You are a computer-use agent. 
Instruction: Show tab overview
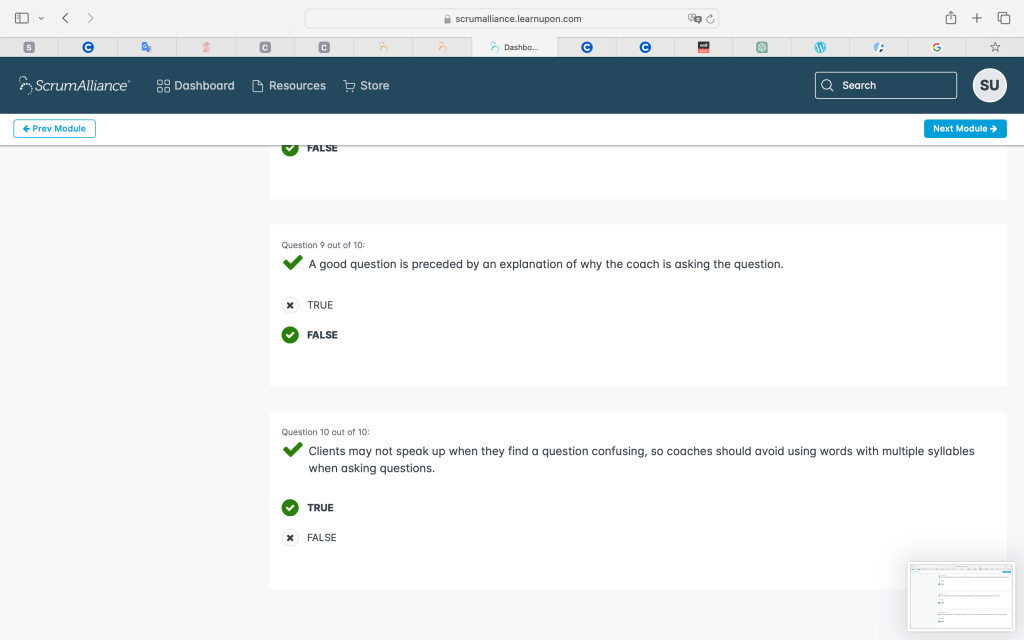click(1003, 18)
